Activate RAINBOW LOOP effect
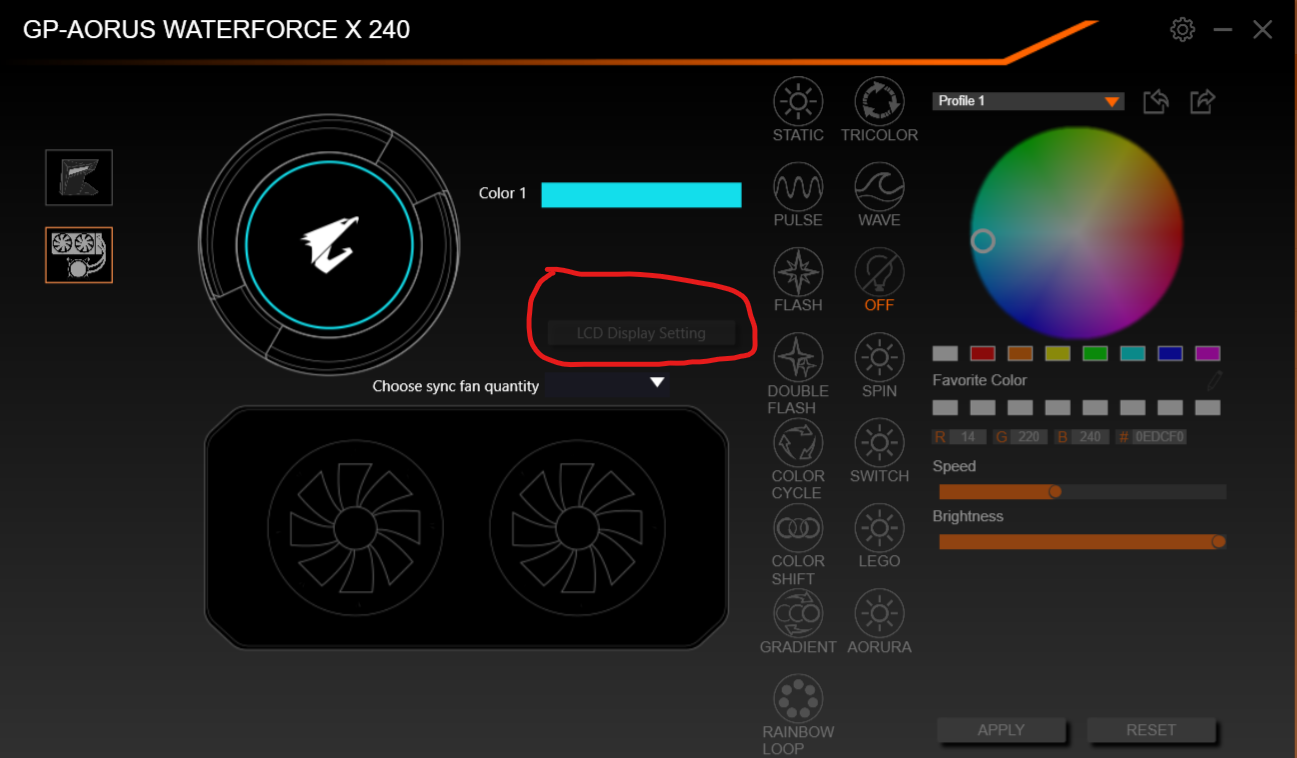Image resolution: width=1297 pixels, height=758 pixels. 798,698
